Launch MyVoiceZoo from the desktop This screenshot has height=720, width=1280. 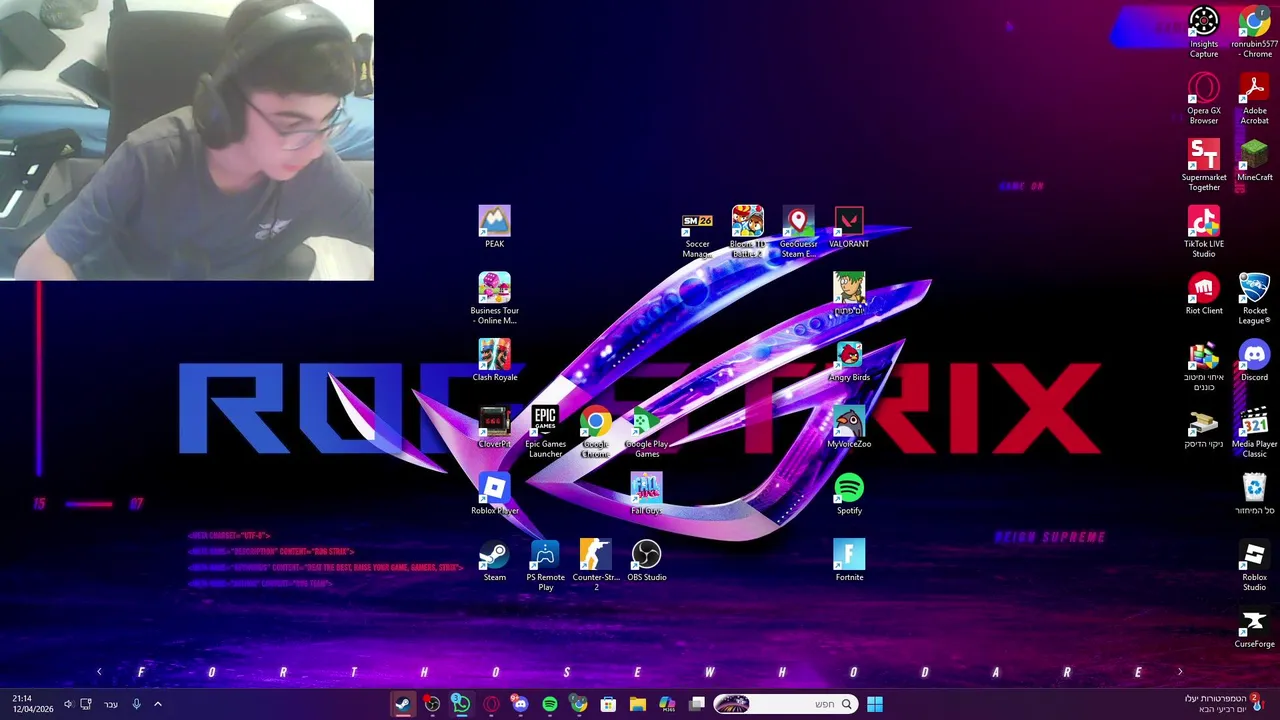point(849,427)
